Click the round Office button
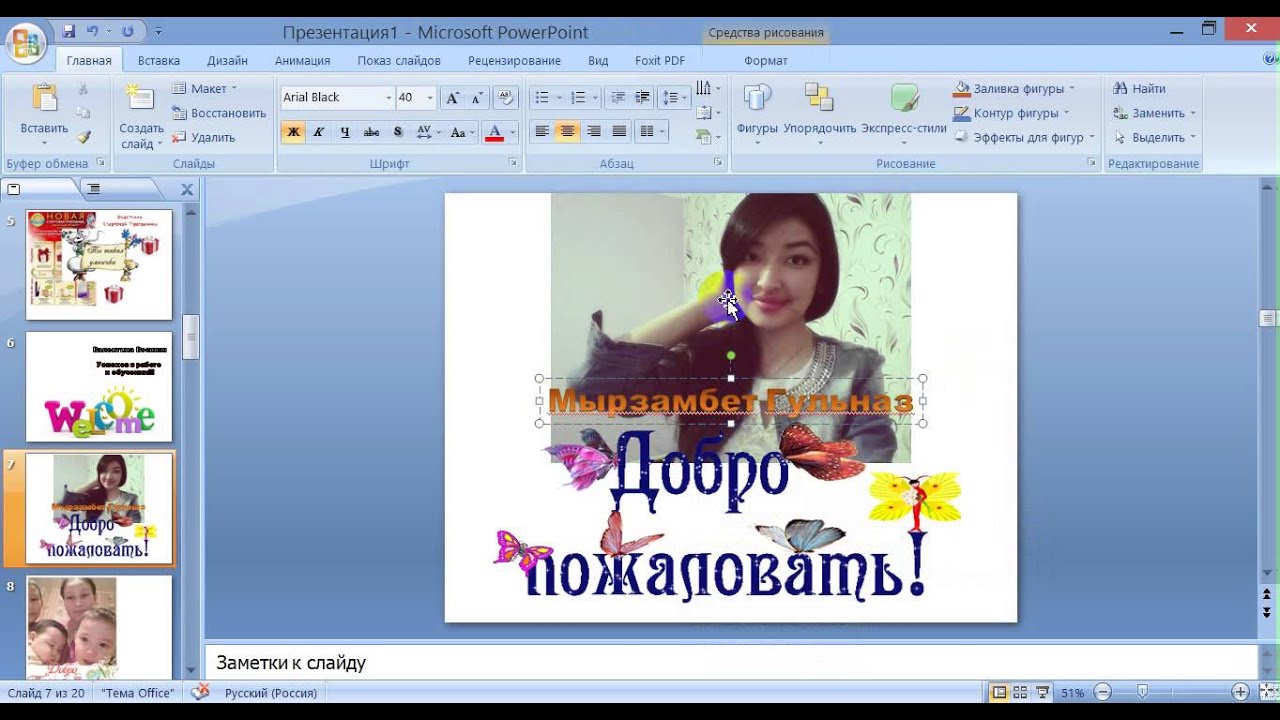The width and height of the screenshot is (1280, 720). pos(25,43)
